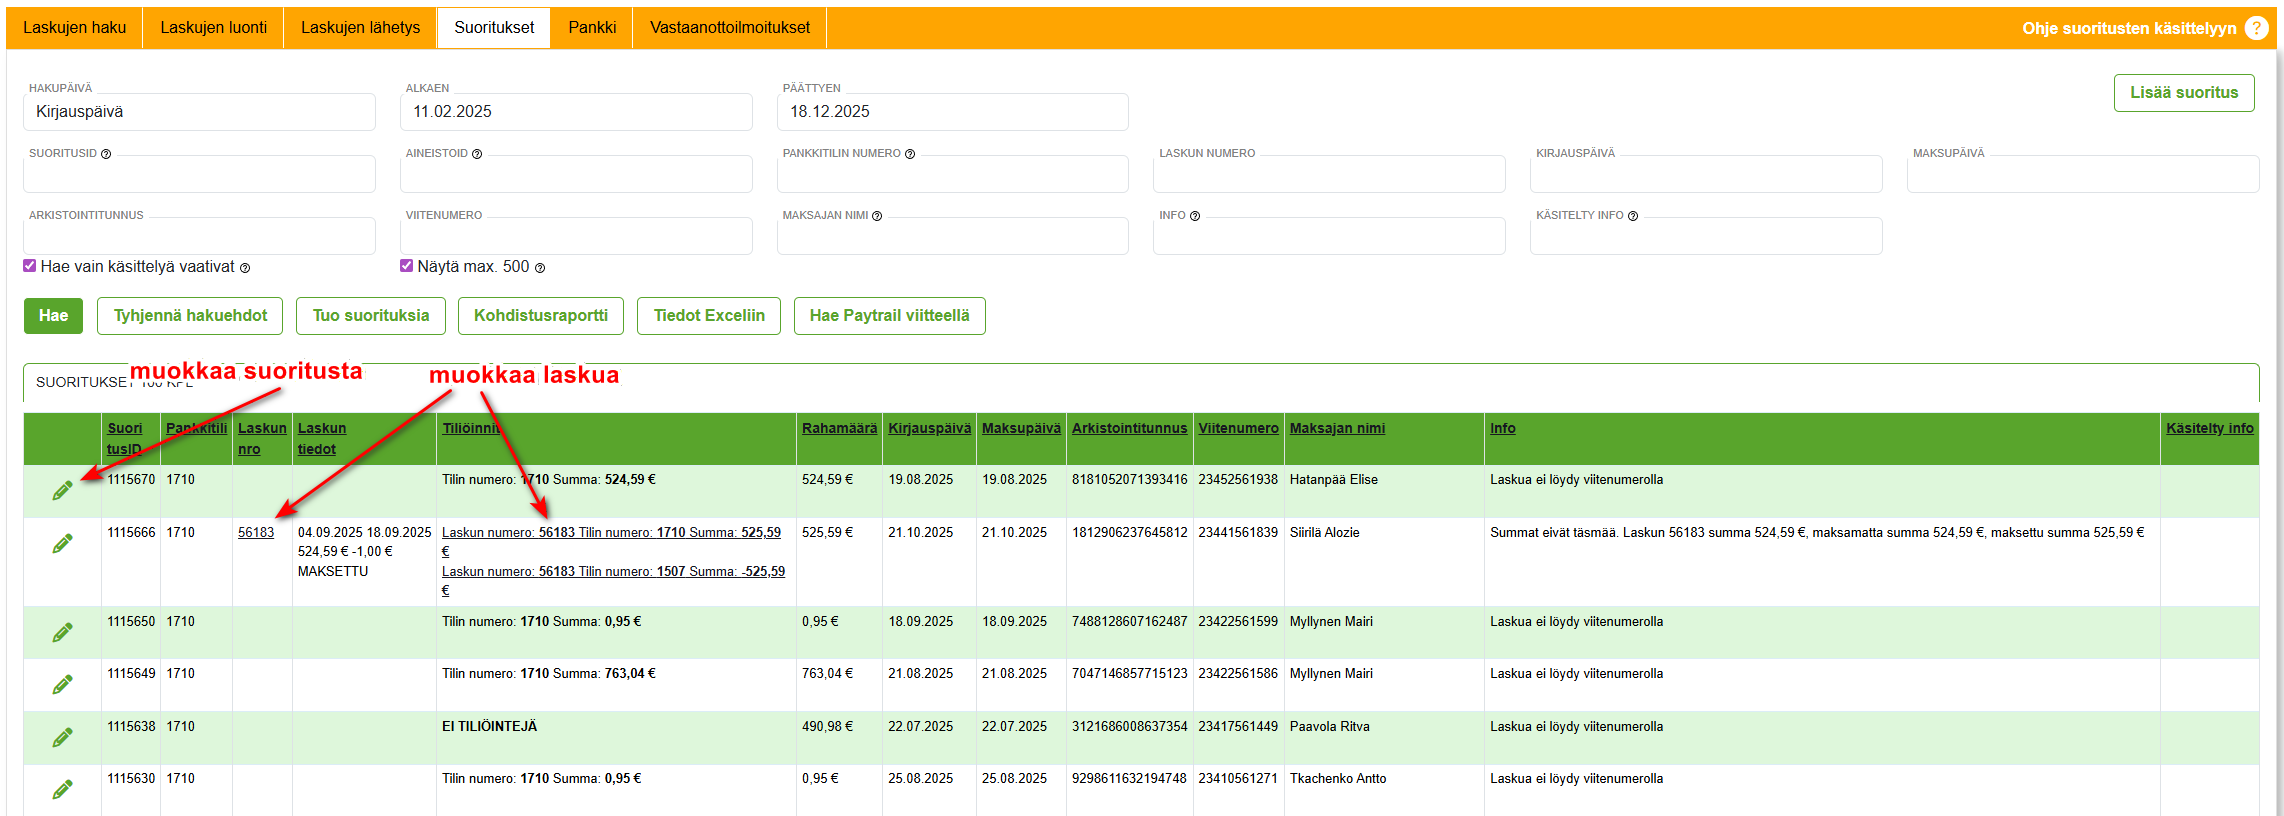
Task: Click info icon beside SuoritusID label
Action: click(106, 154)
